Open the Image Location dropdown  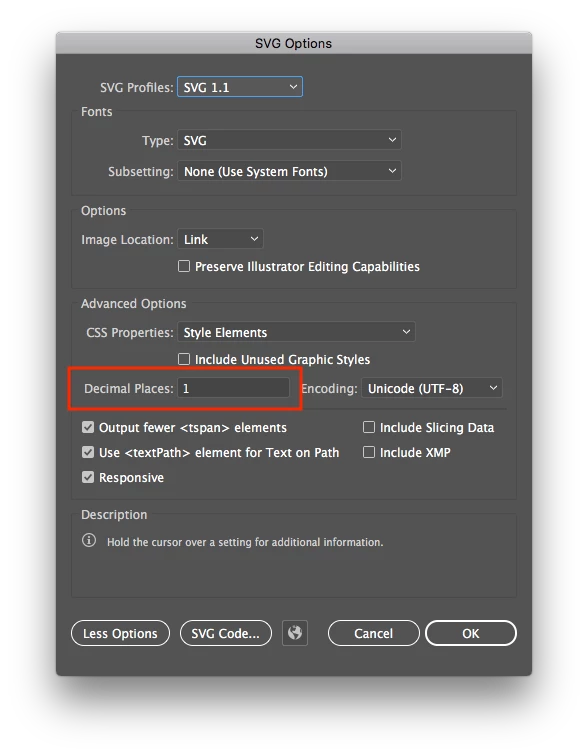coord(220,239)
